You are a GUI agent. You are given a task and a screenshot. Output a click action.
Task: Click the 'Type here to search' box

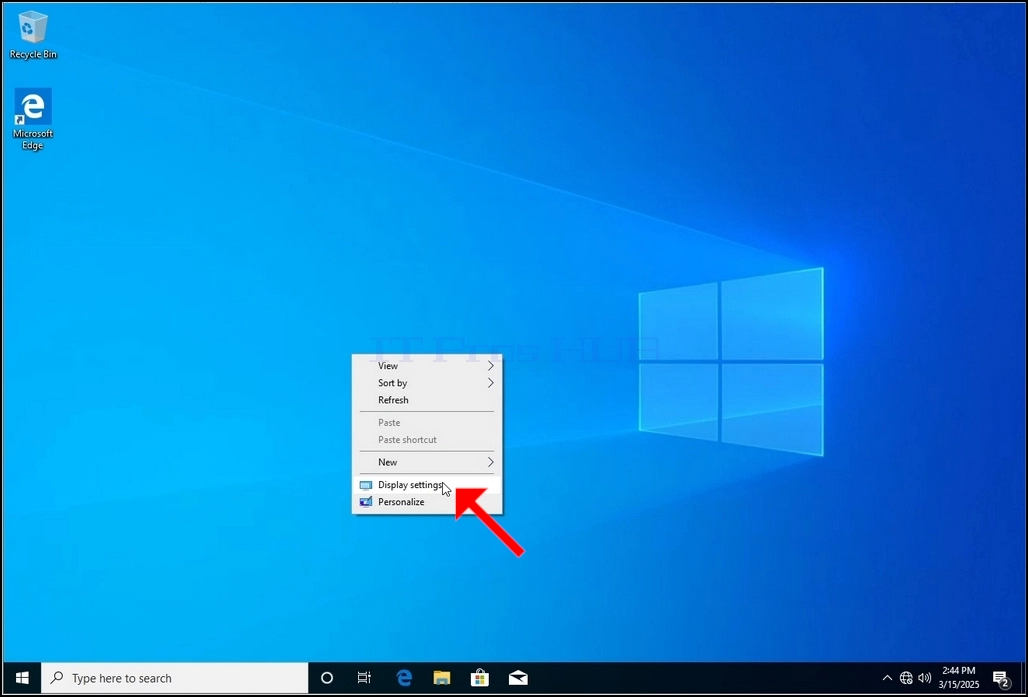[174, 678]
